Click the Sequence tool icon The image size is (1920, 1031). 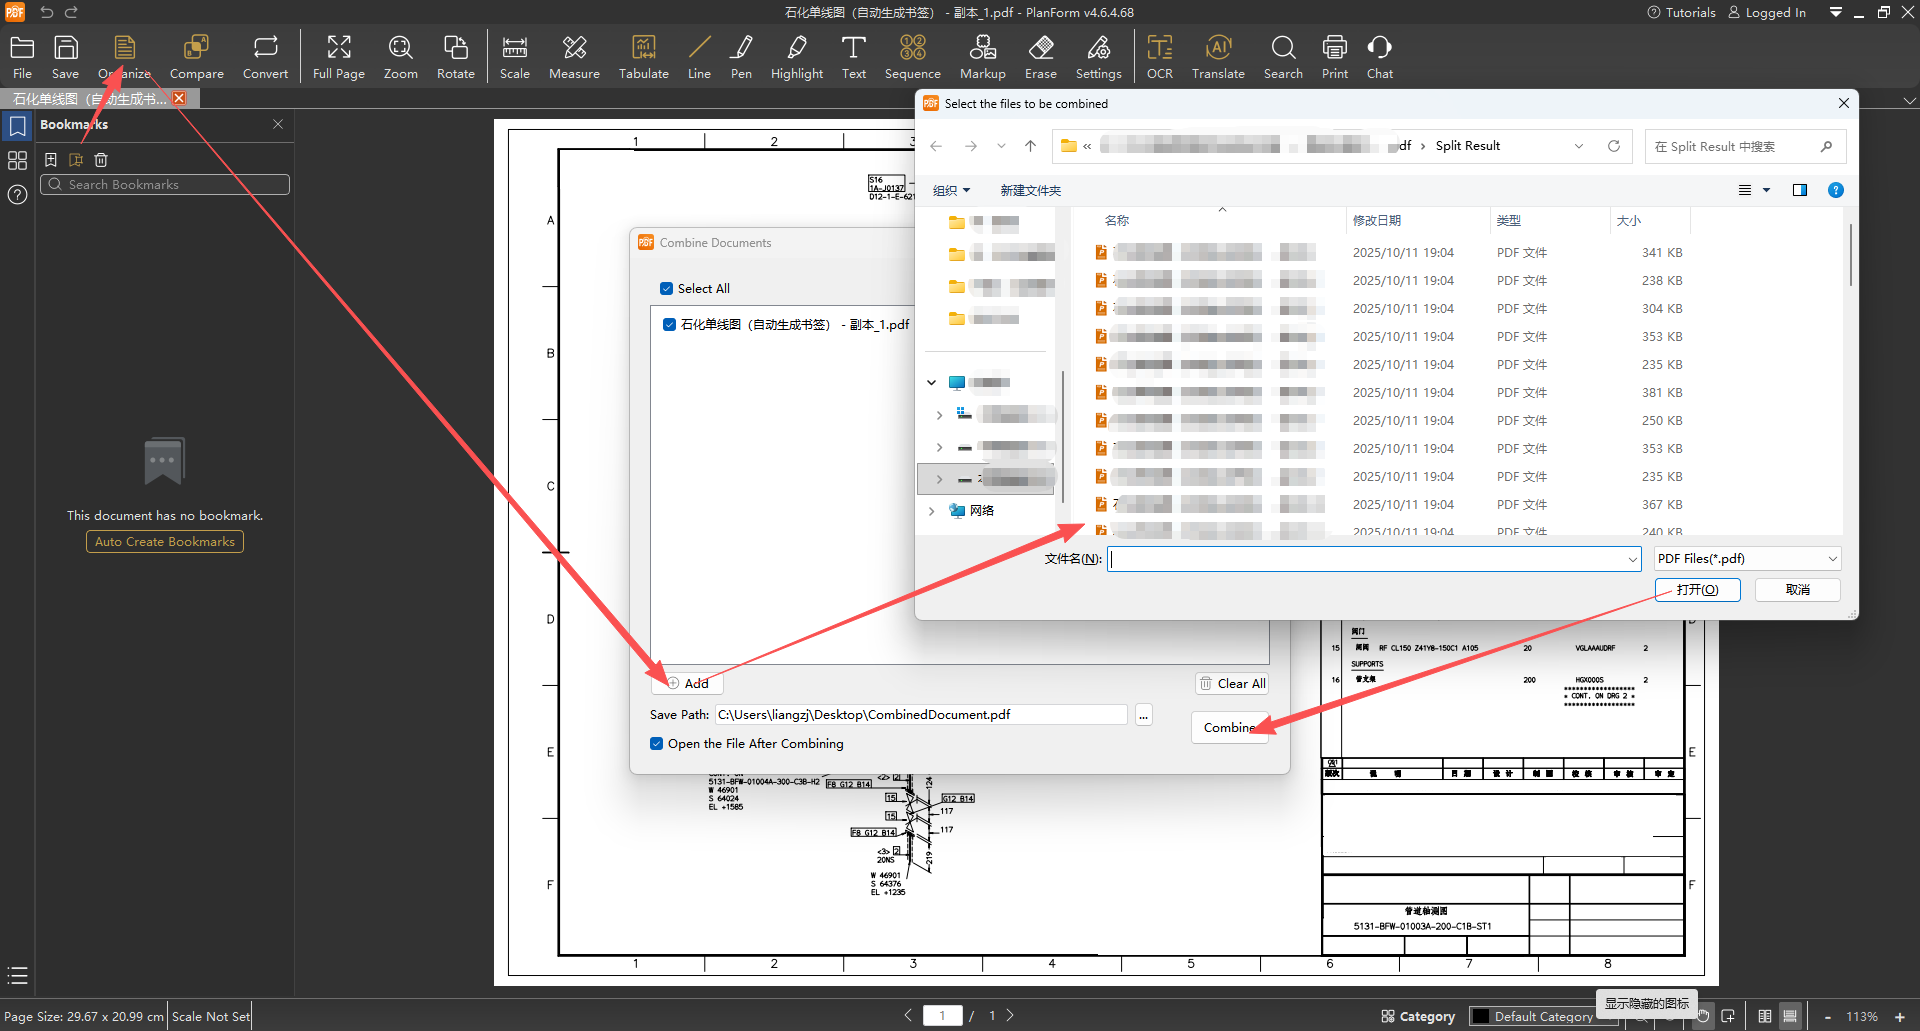click(x=912, y=57)
